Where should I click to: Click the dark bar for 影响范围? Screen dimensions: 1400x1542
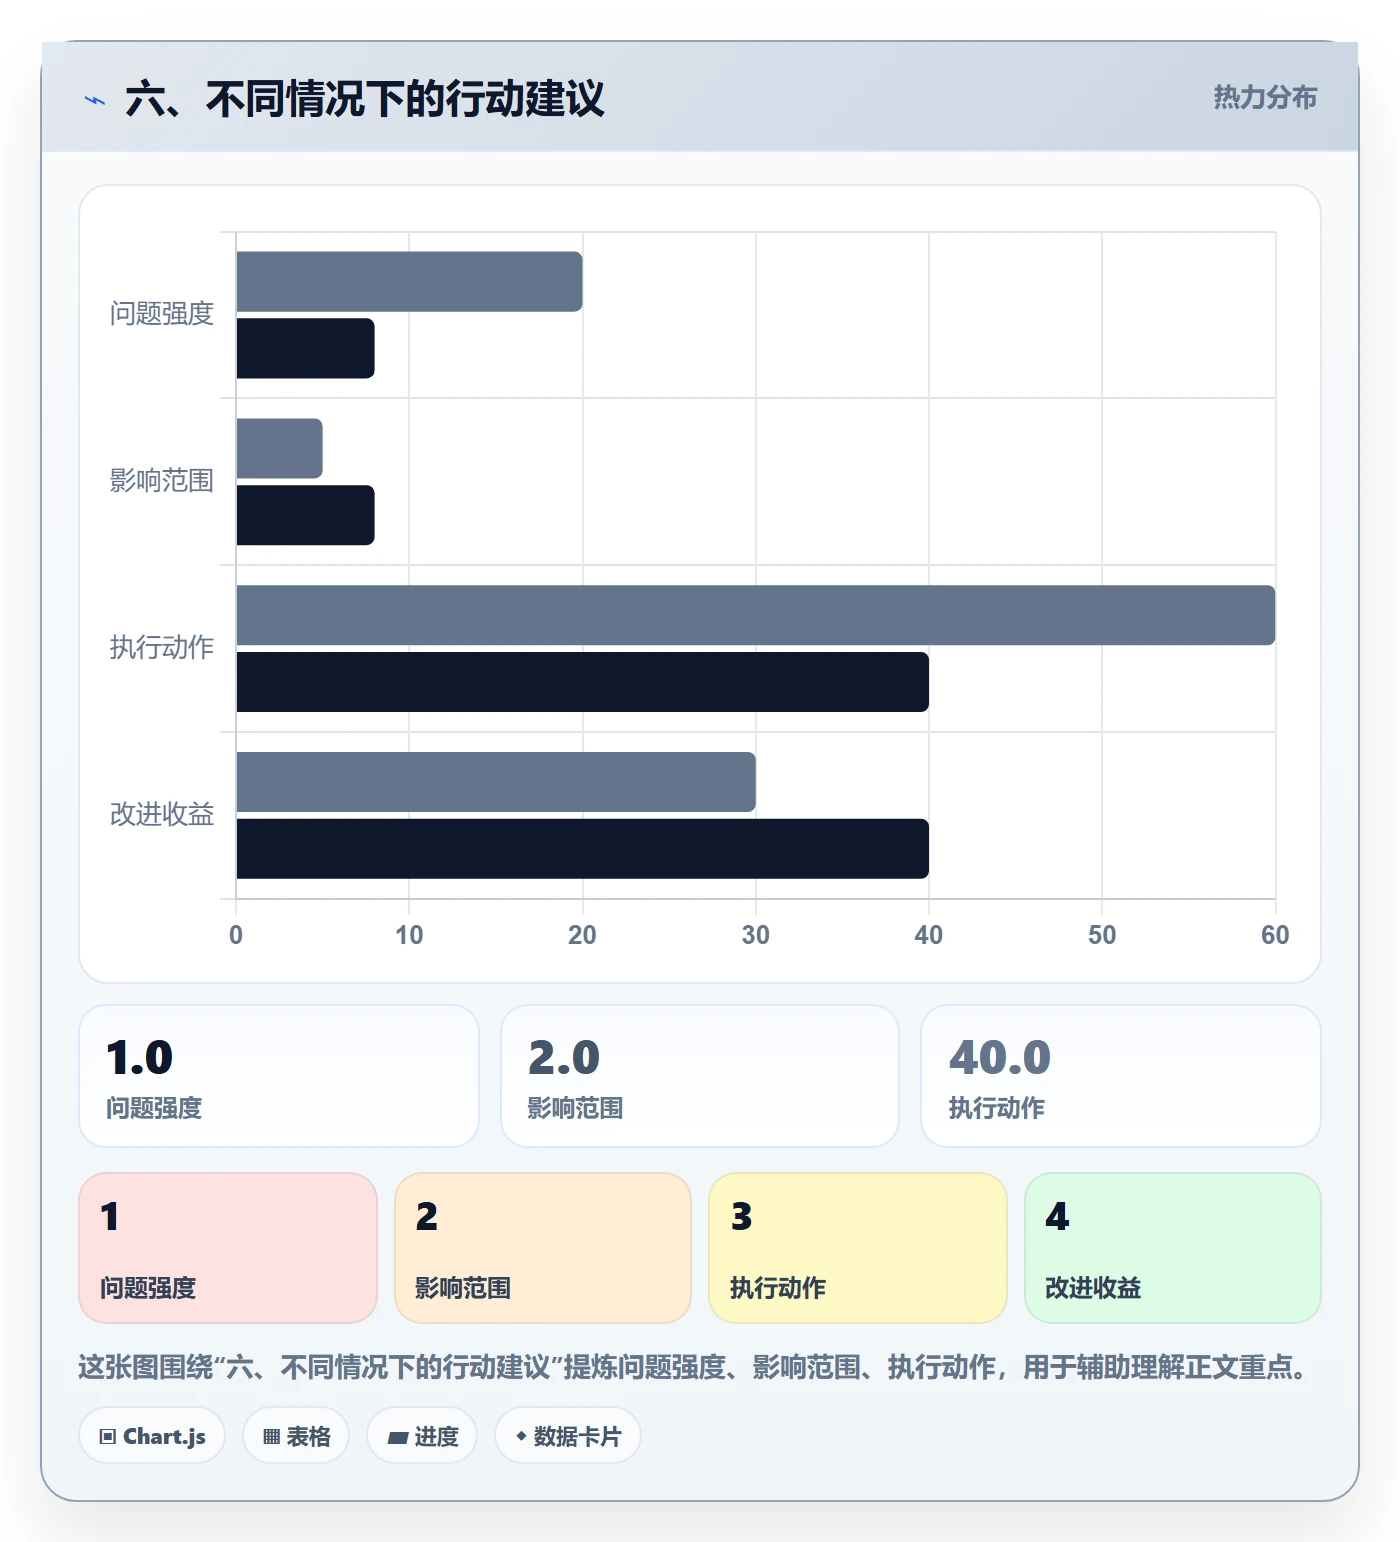point(305,515)
